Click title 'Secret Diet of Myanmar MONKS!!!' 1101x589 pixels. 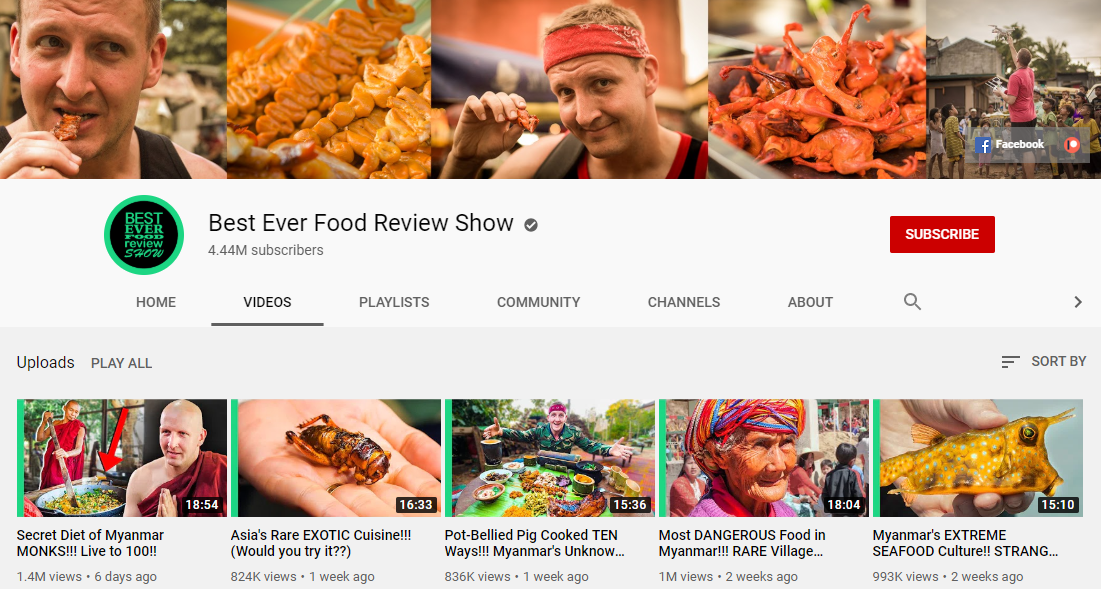pyautogui.click(x=90, y=543)
